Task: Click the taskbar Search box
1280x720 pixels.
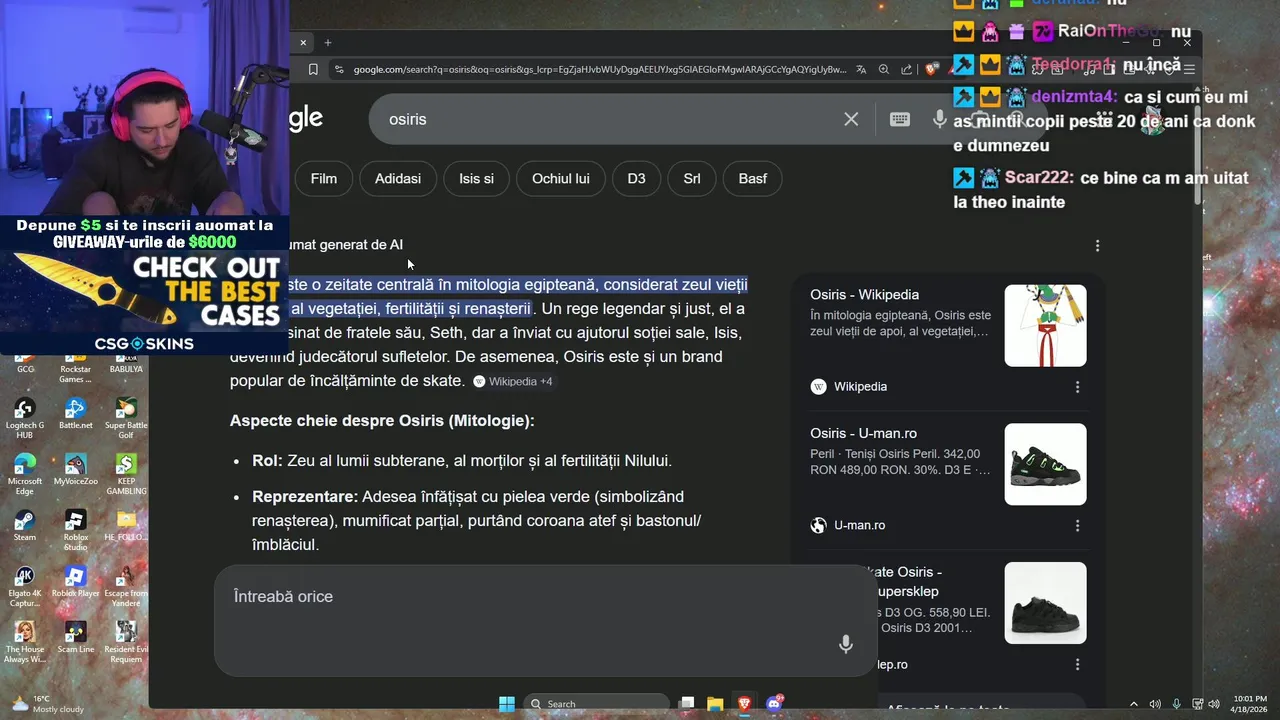Action: click(x=597, y=703)
